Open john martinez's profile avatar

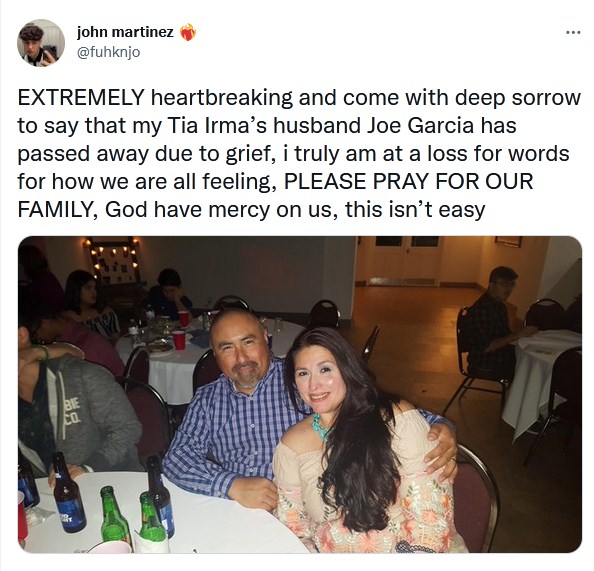tap(41, 43)
